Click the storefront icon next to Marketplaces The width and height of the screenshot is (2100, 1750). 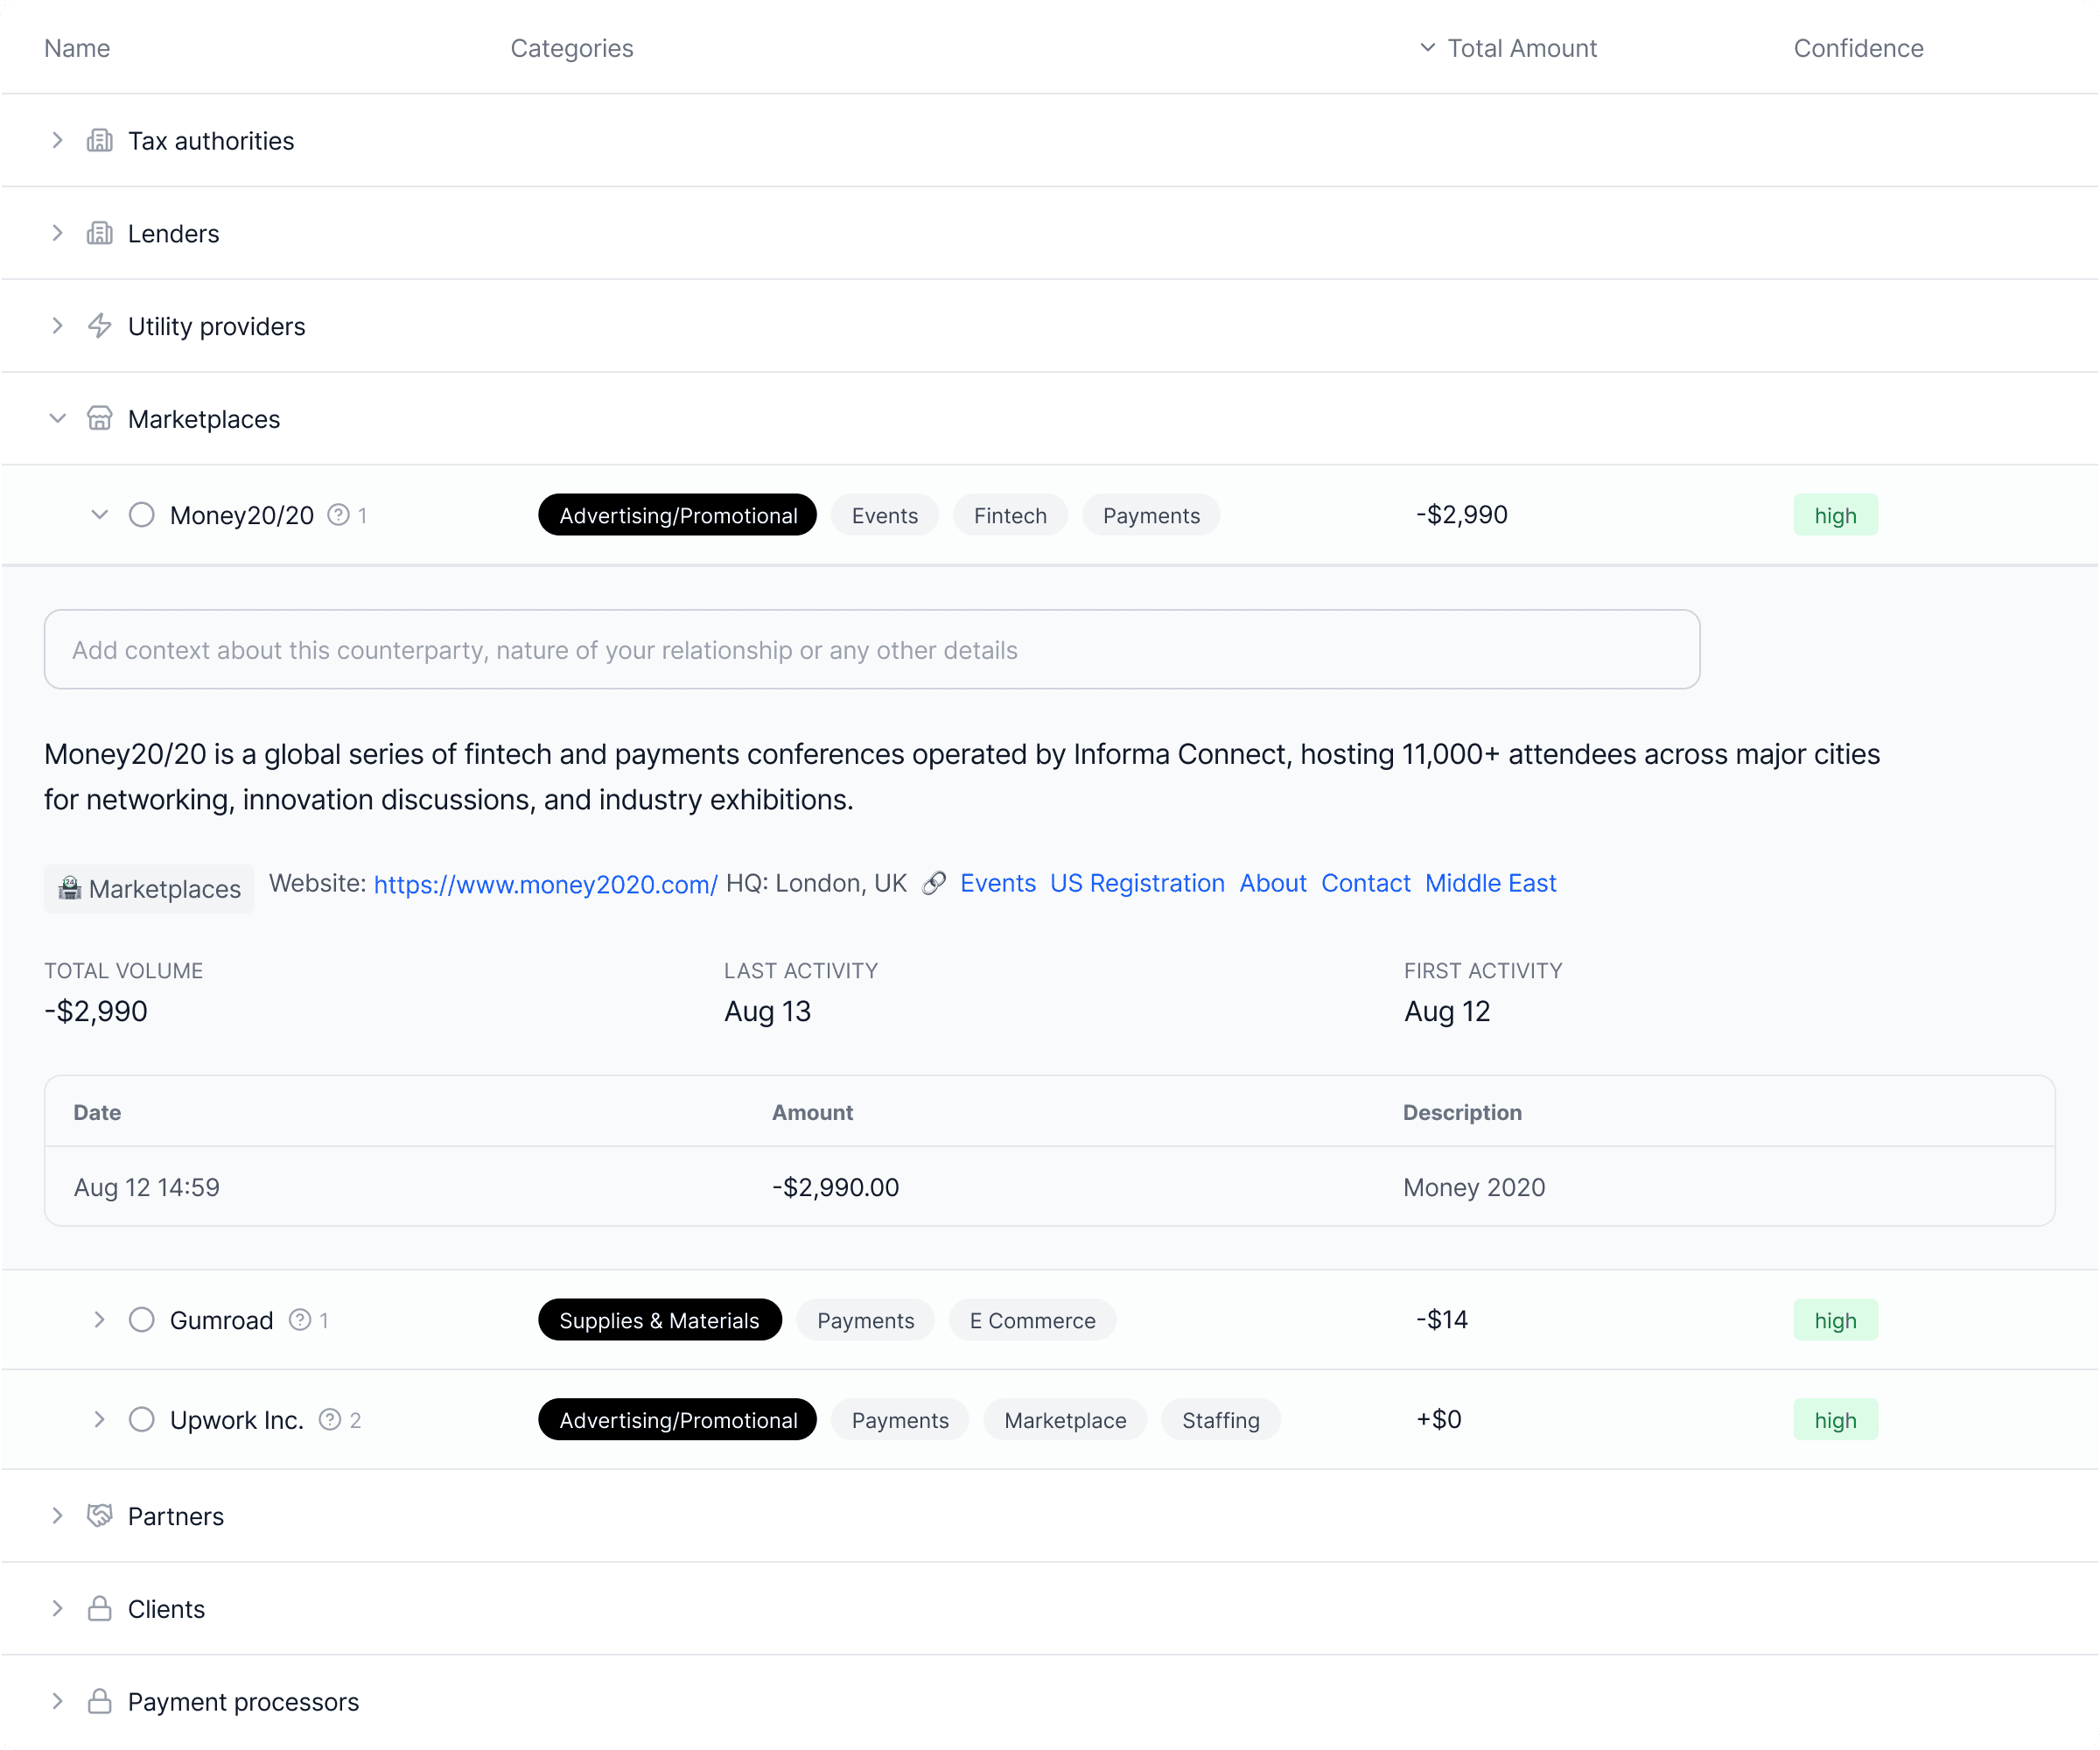100,418
